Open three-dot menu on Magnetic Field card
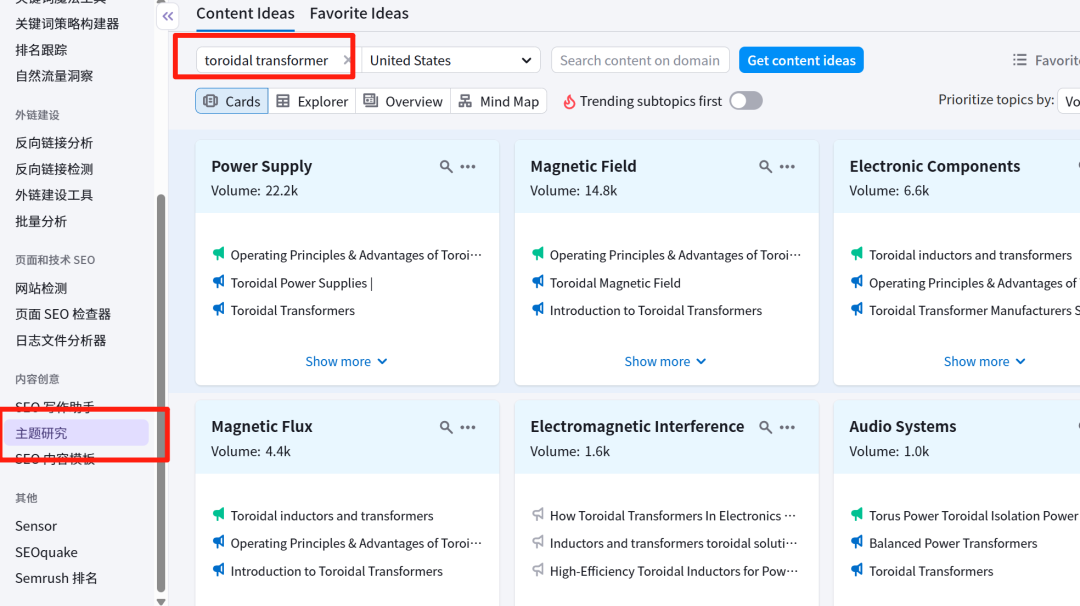The height and width of the screenshot is (606, 1080). click(x=787, y=167)
